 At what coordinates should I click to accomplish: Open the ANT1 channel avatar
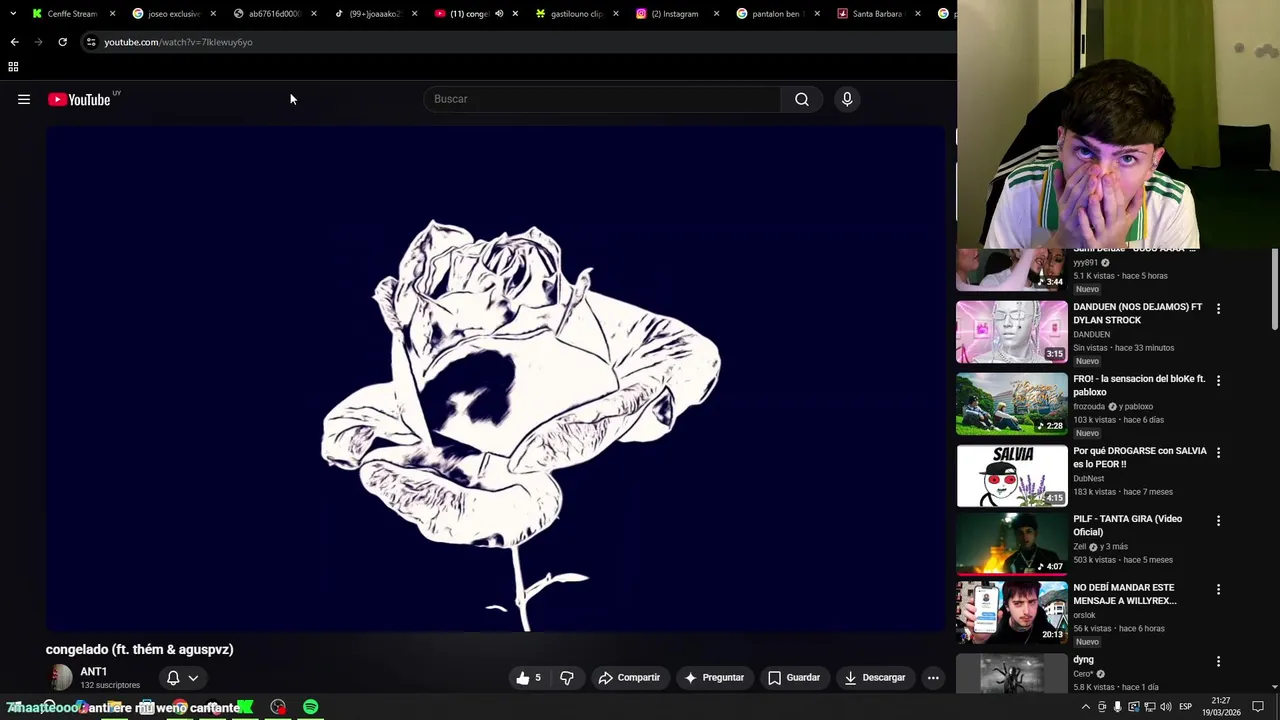coord(61,677)
